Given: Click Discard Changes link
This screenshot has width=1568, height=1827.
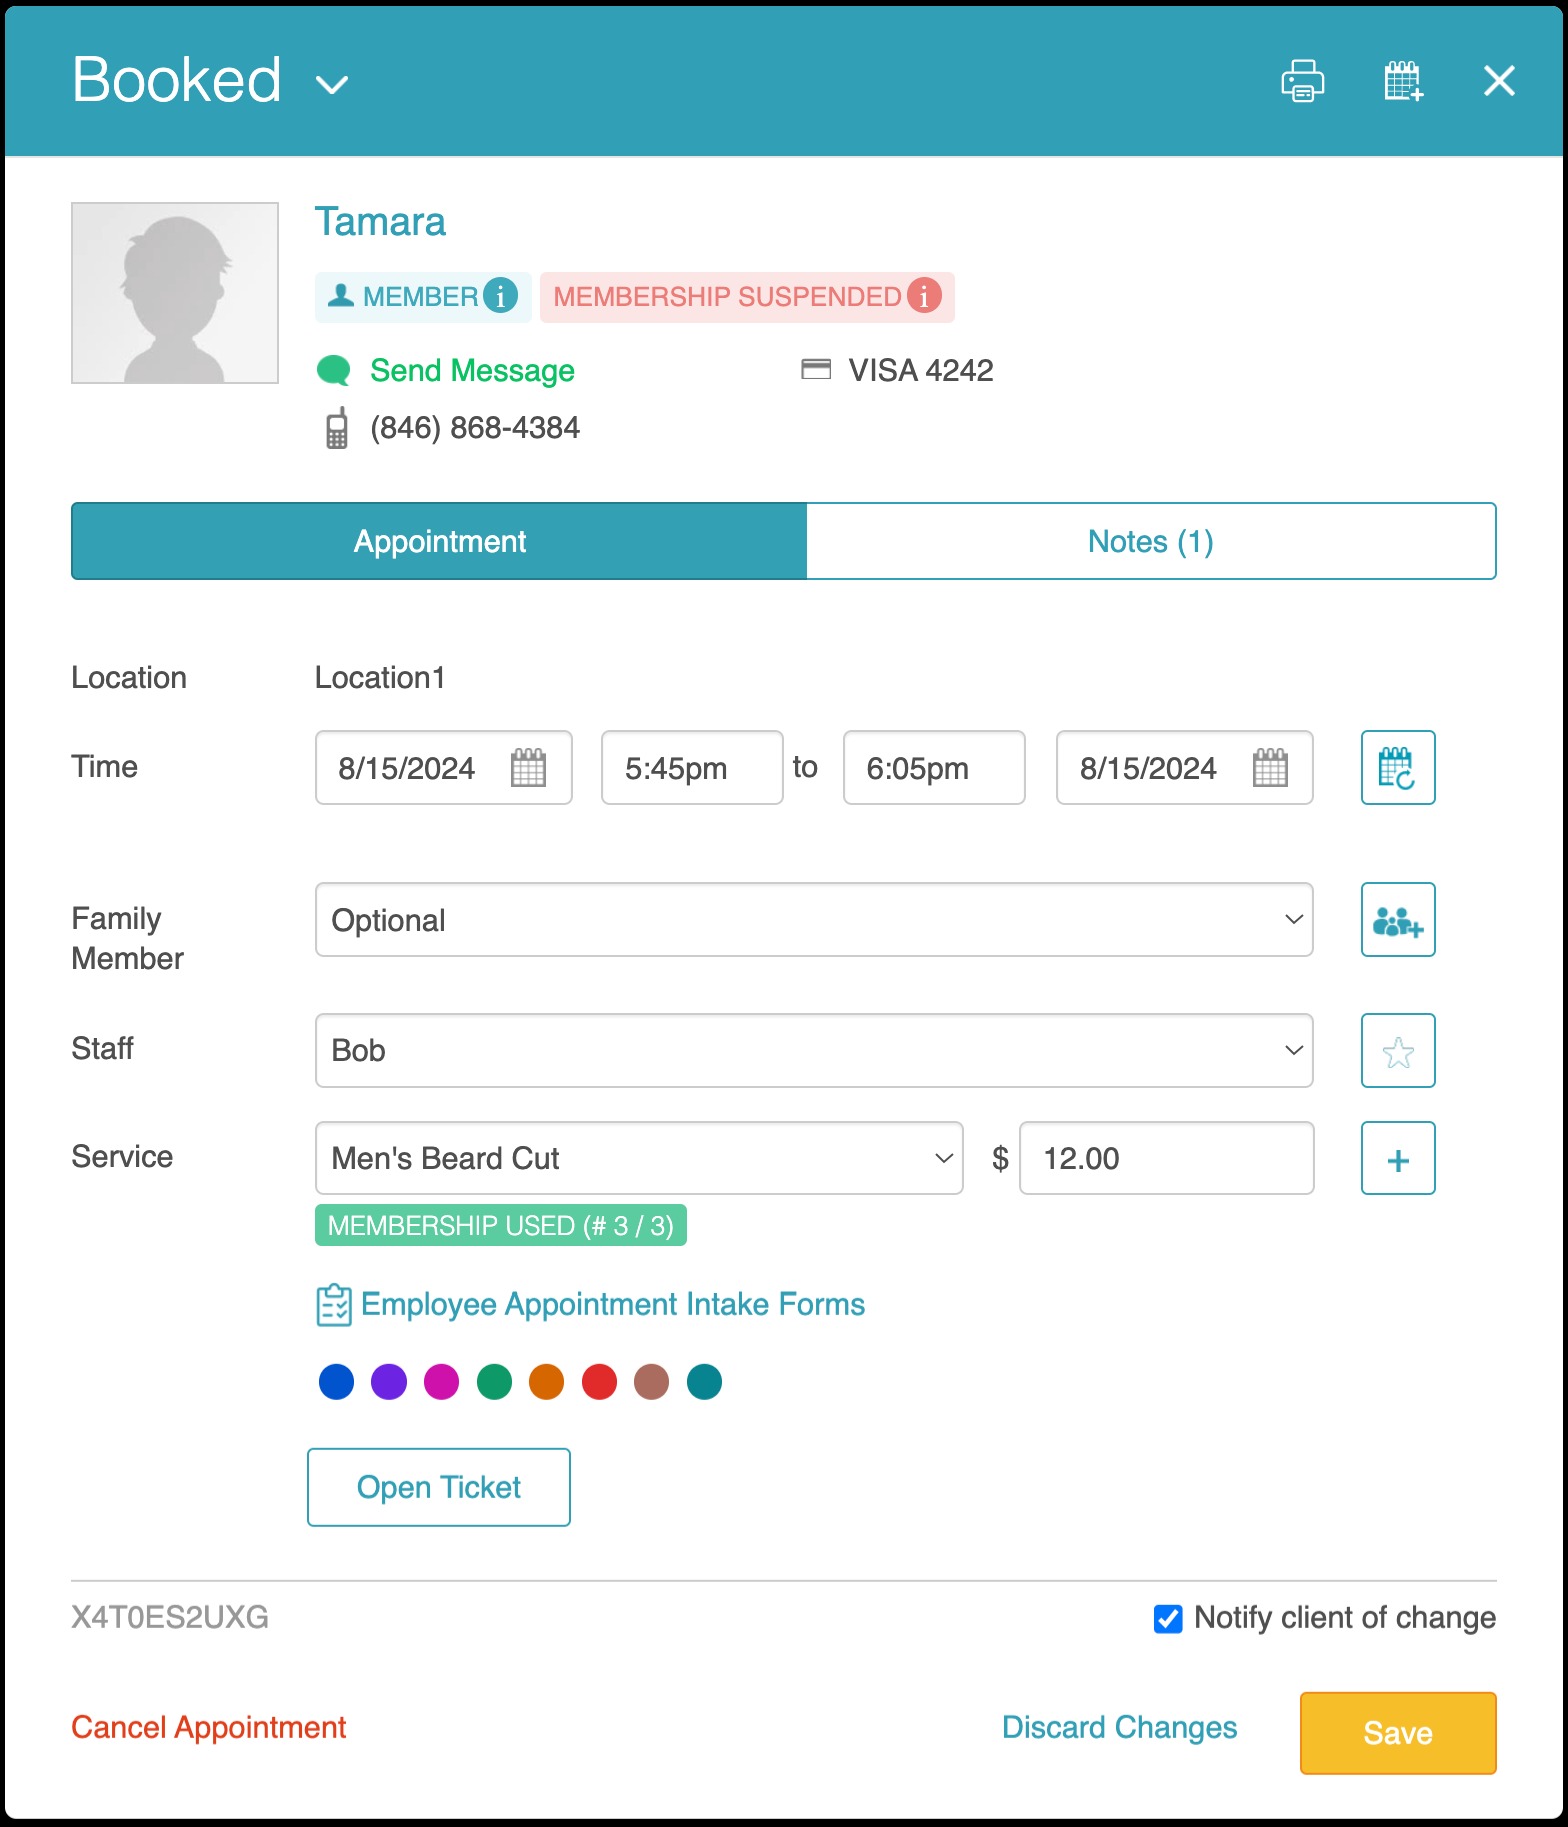Looking at the screenshot, I should 1119,1728.
